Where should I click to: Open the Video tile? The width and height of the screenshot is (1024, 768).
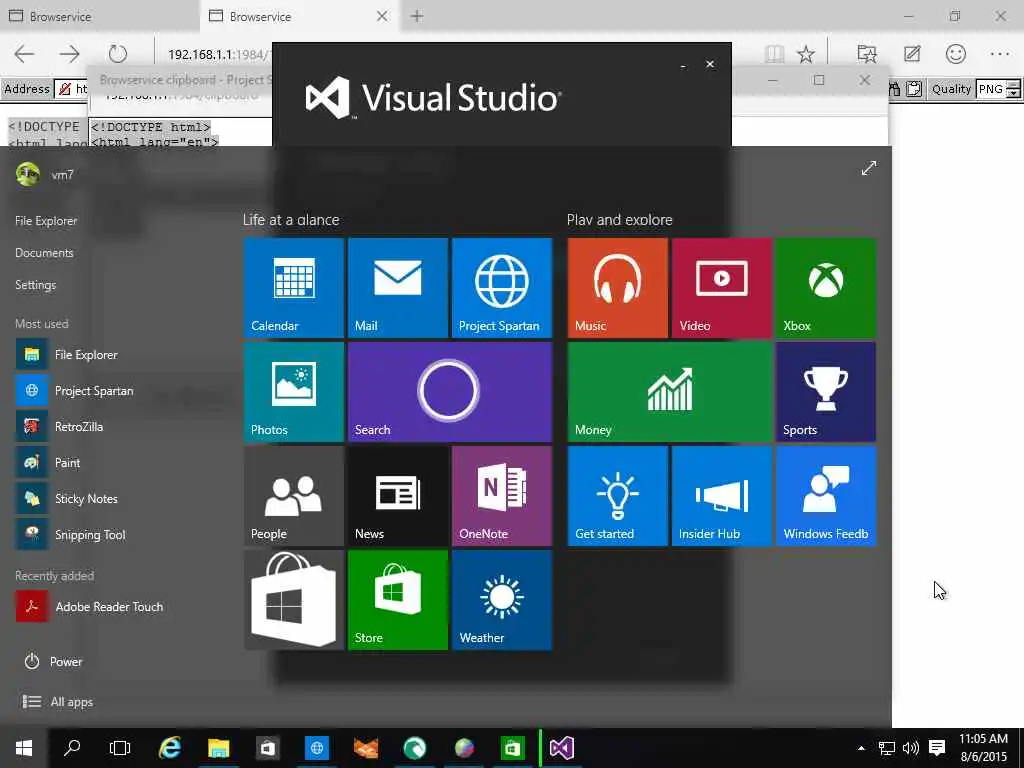click(x=722, y=288)
